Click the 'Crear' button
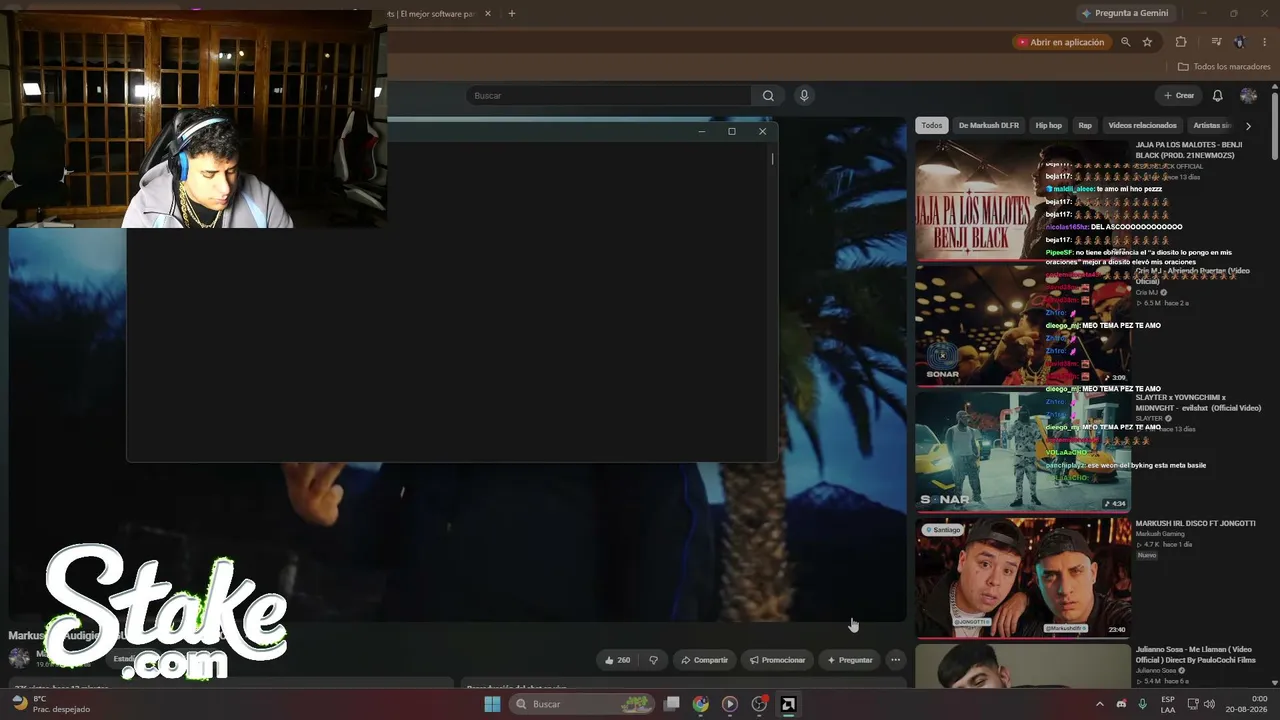Image resolution: width=1280 pixels, height=720 pixels. point(1179,96)
